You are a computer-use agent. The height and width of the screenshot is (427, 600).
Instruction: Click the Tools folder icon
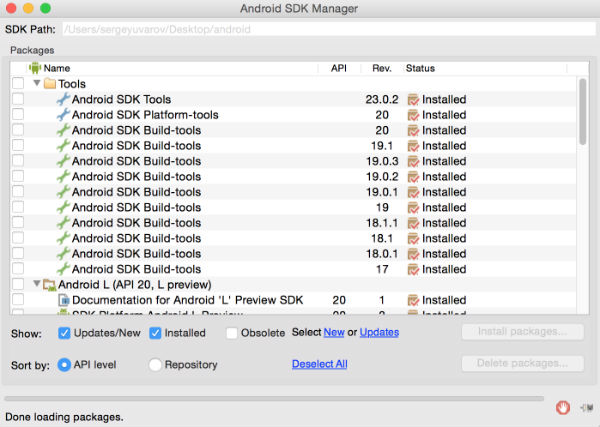click(50, 84)
